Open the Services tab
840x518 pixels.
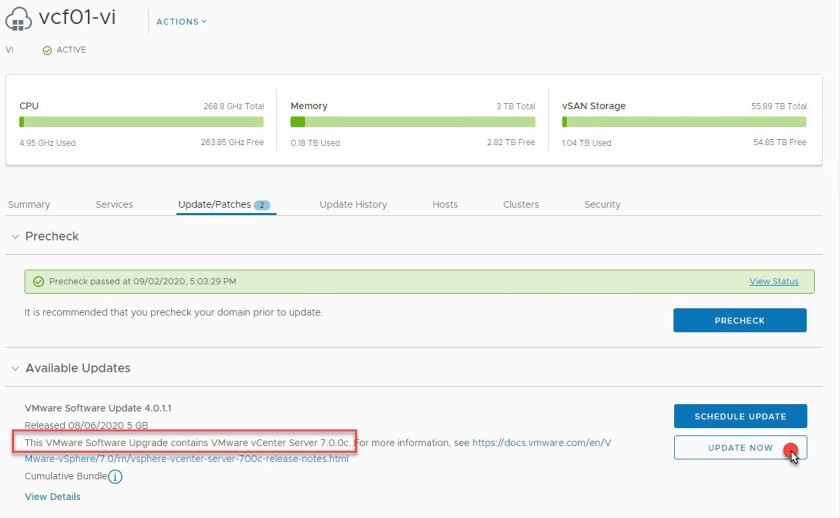pyautogui.click(x=114, y=205)
